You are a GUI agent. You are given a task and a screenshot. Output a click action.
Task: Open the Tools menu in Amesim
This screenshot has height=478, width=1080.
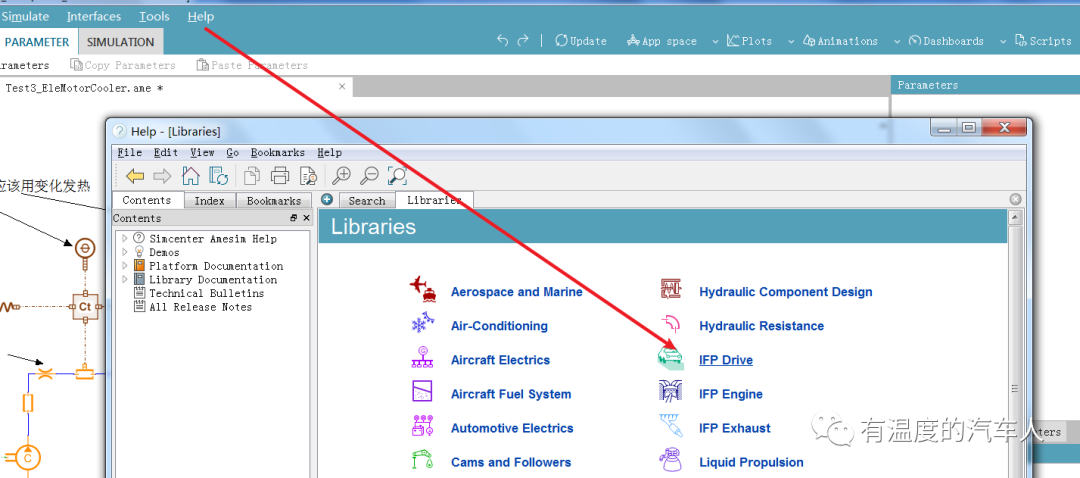154,17
